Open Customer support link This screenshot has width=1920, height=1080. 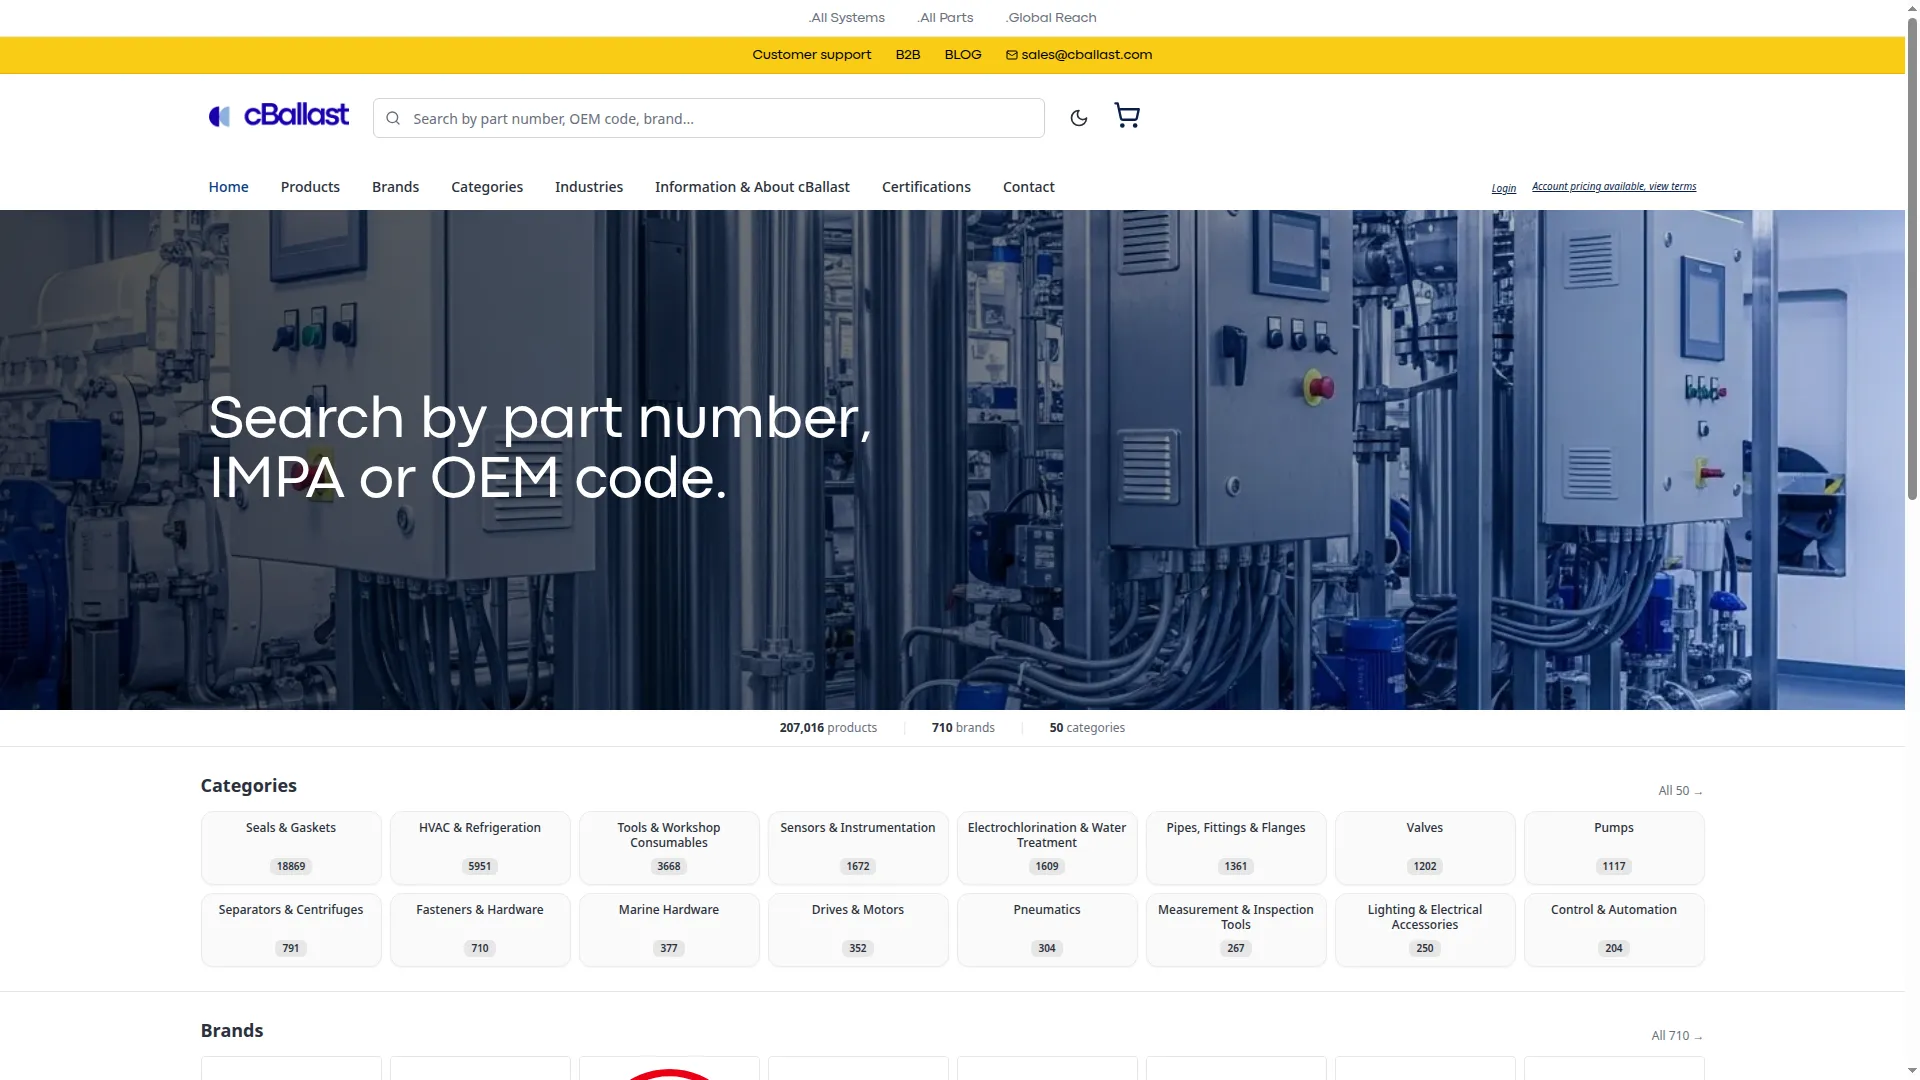point(811,55)
